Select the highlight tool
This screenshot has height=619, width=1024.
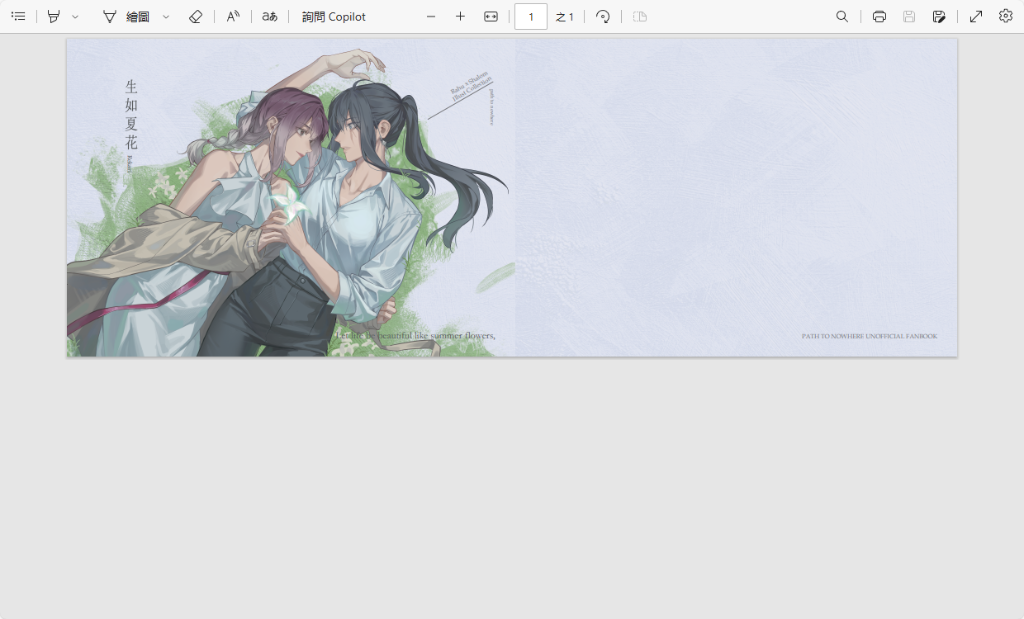pyautogui.click(x=54, y=16)
